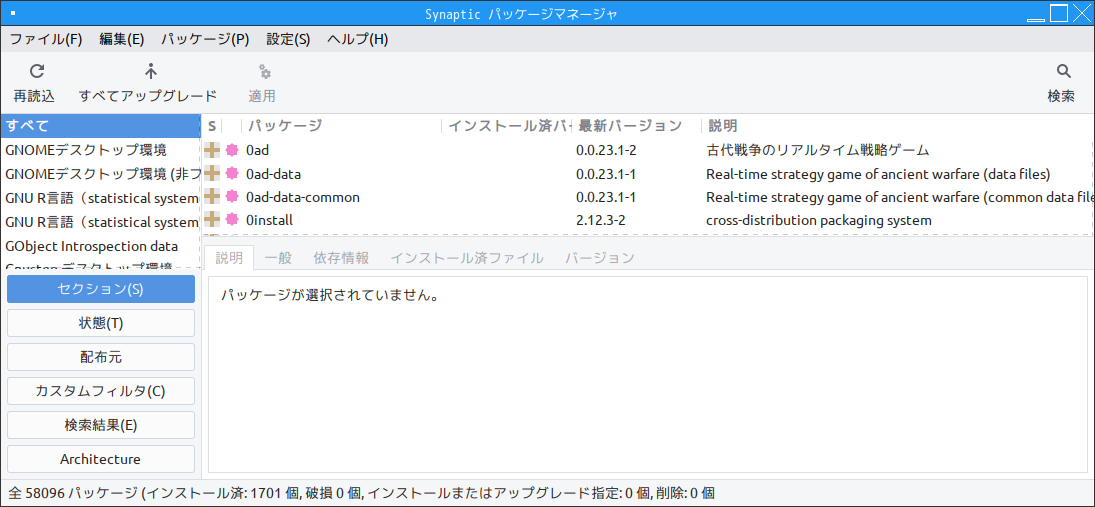Click the 検索結果(E) button
Image resolution: width=1095 pixels, height=507 pixels.
[x=101, y=425]
